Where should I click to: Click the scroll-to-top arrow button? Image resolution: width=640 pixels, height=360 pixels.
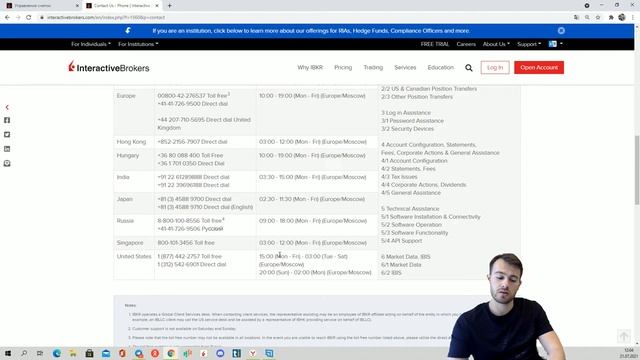623,336
